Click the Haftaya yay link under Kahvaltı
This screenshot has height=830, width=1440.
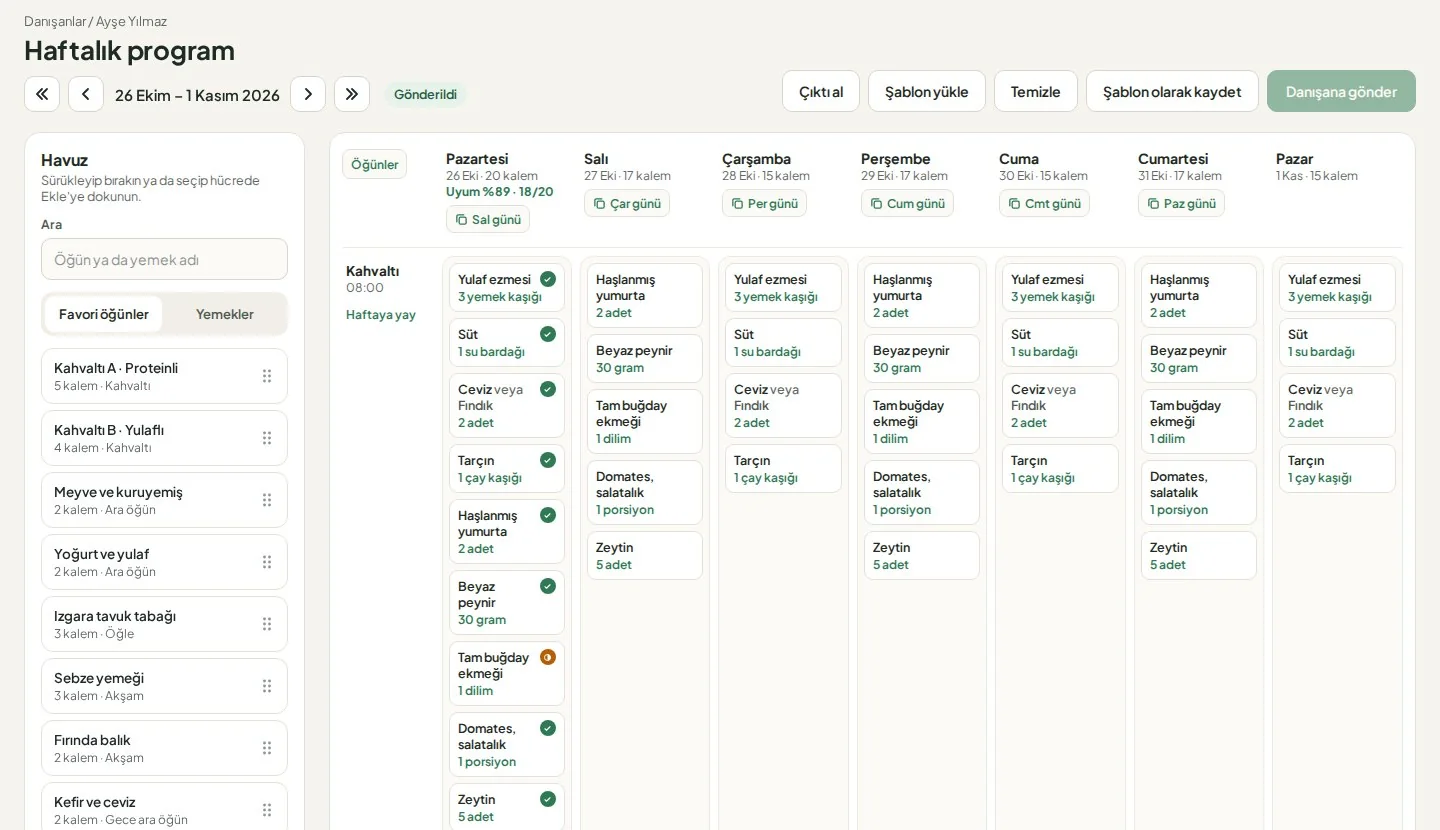(381, 314)
